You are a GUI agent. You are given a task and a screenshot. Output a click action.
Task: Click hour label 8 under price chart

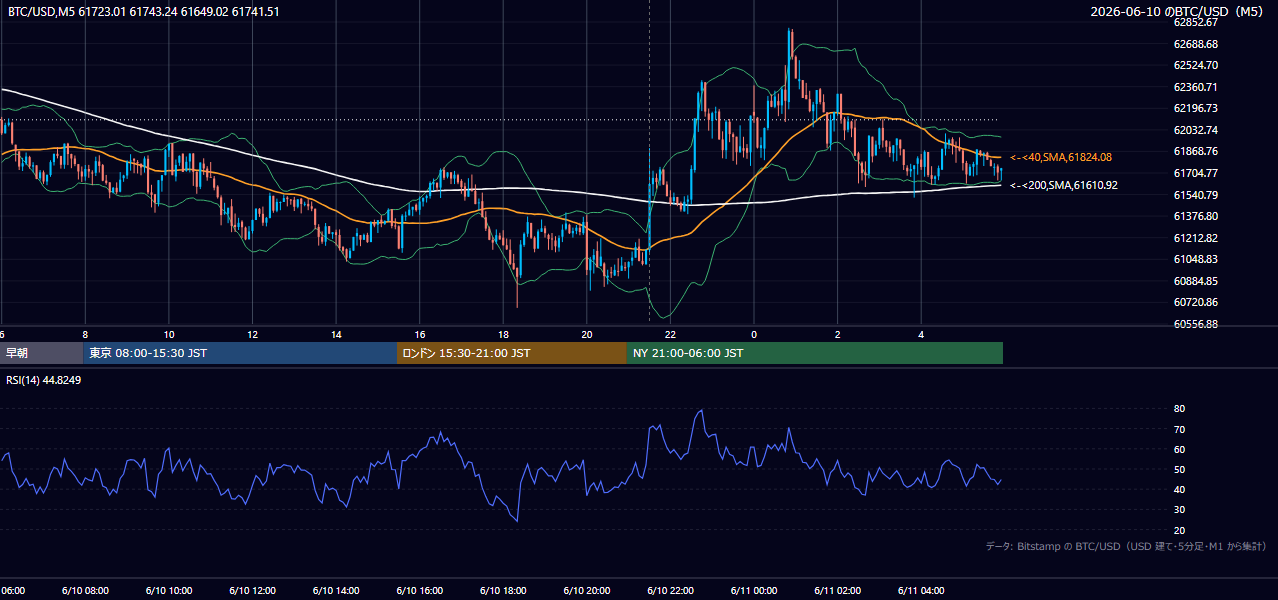[85, 334]
